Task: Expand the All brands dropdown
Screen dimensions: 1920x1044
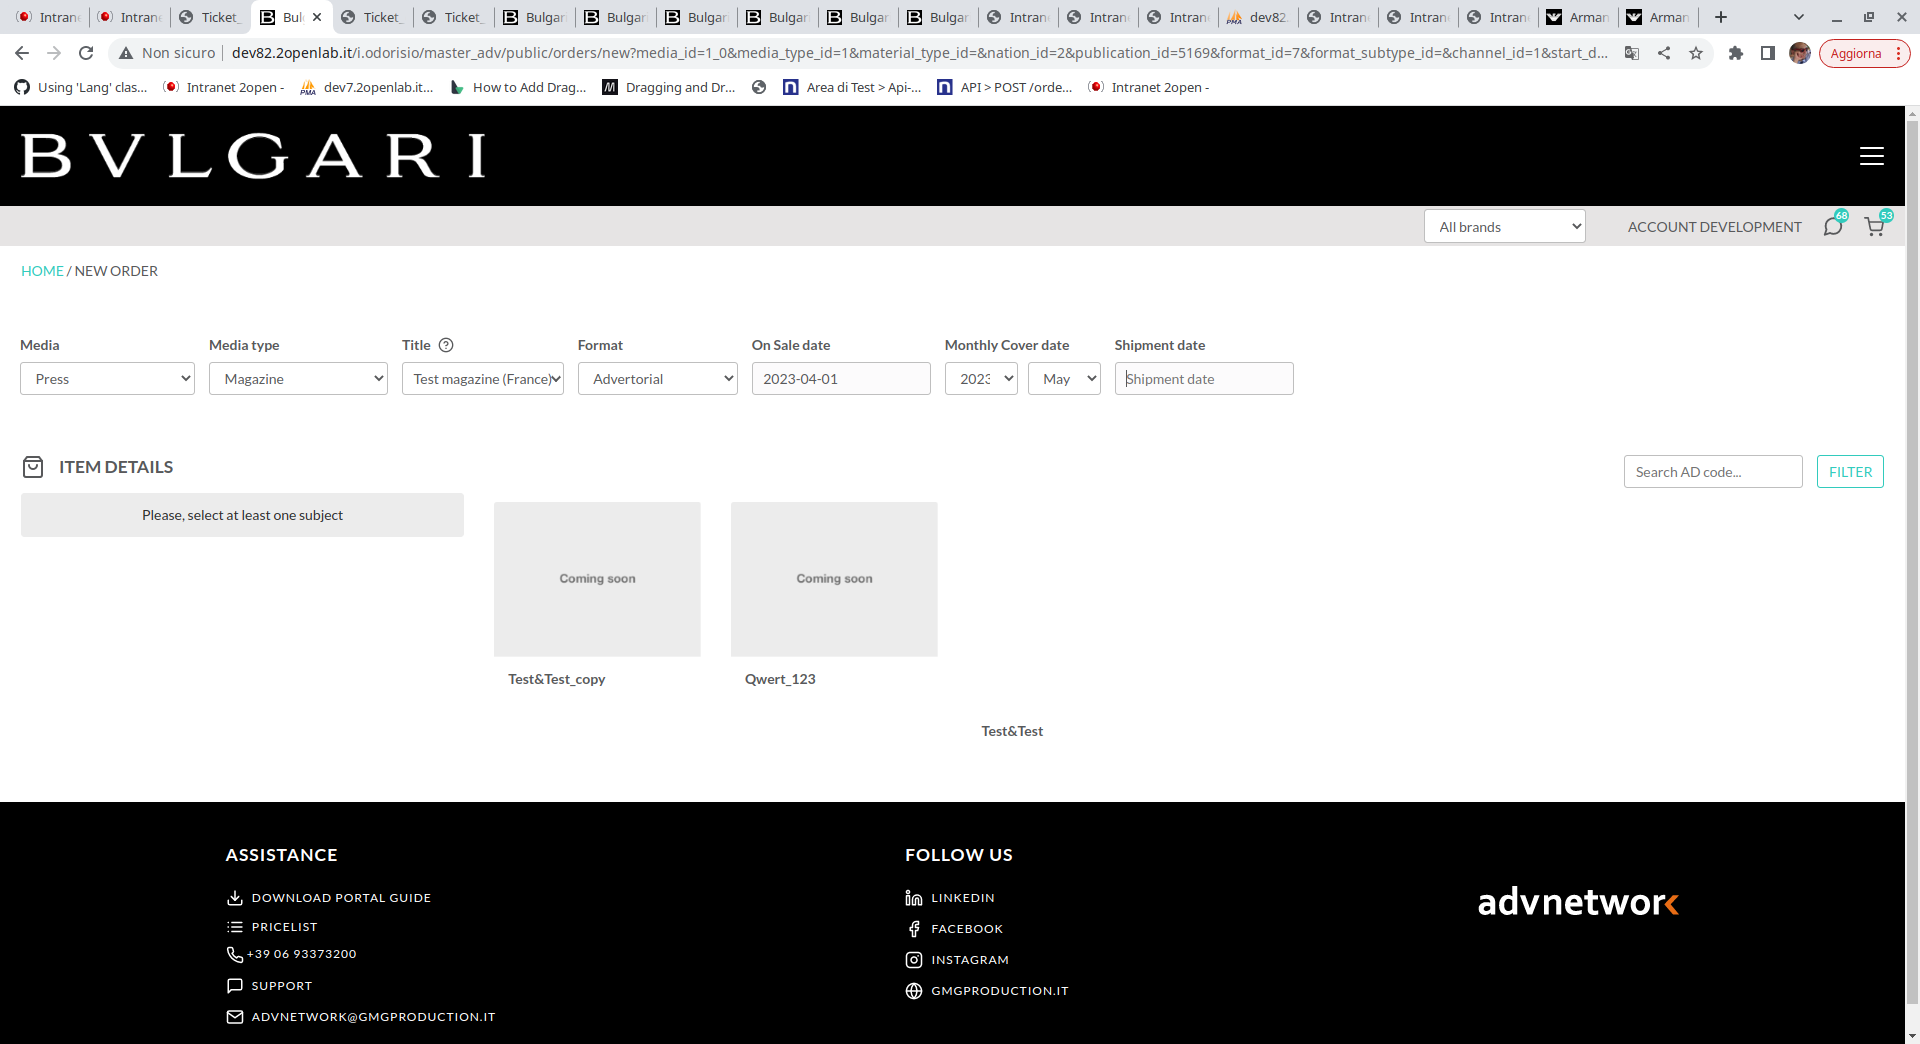Action: (1505, 227)
